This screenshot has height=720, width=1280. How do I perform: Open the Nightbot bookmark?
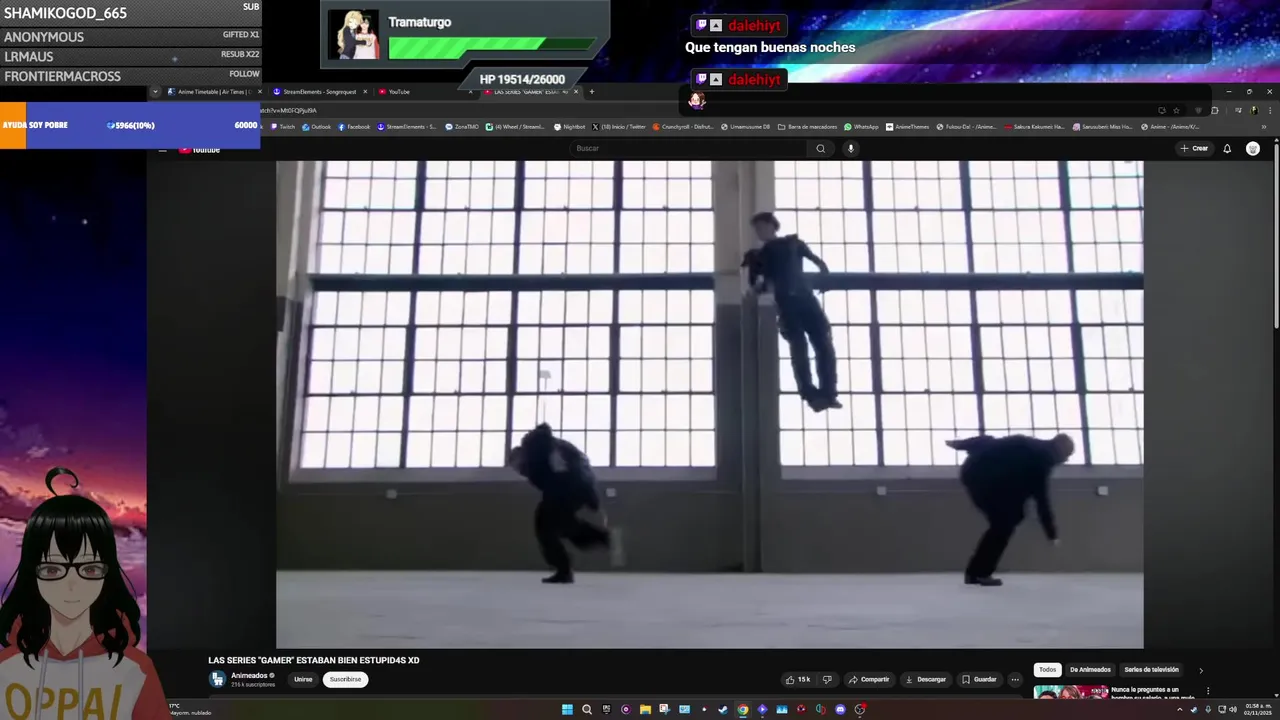570,127
